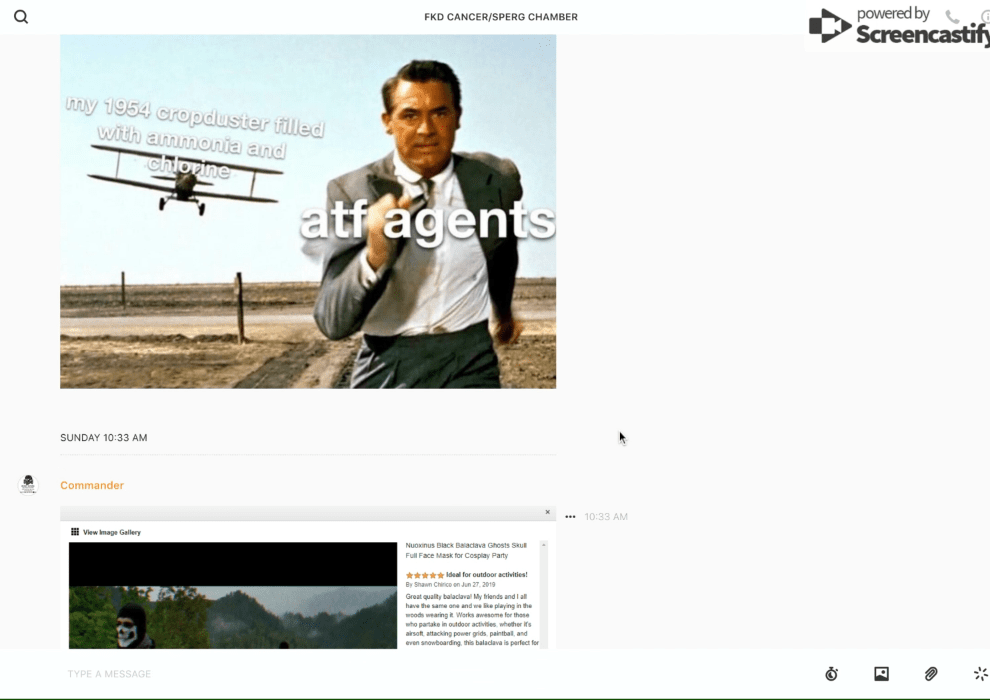Viewport: 990px width, 700px height.
Task: Click the review scrollbar's up arrow
Action: [x=544, y=546]
